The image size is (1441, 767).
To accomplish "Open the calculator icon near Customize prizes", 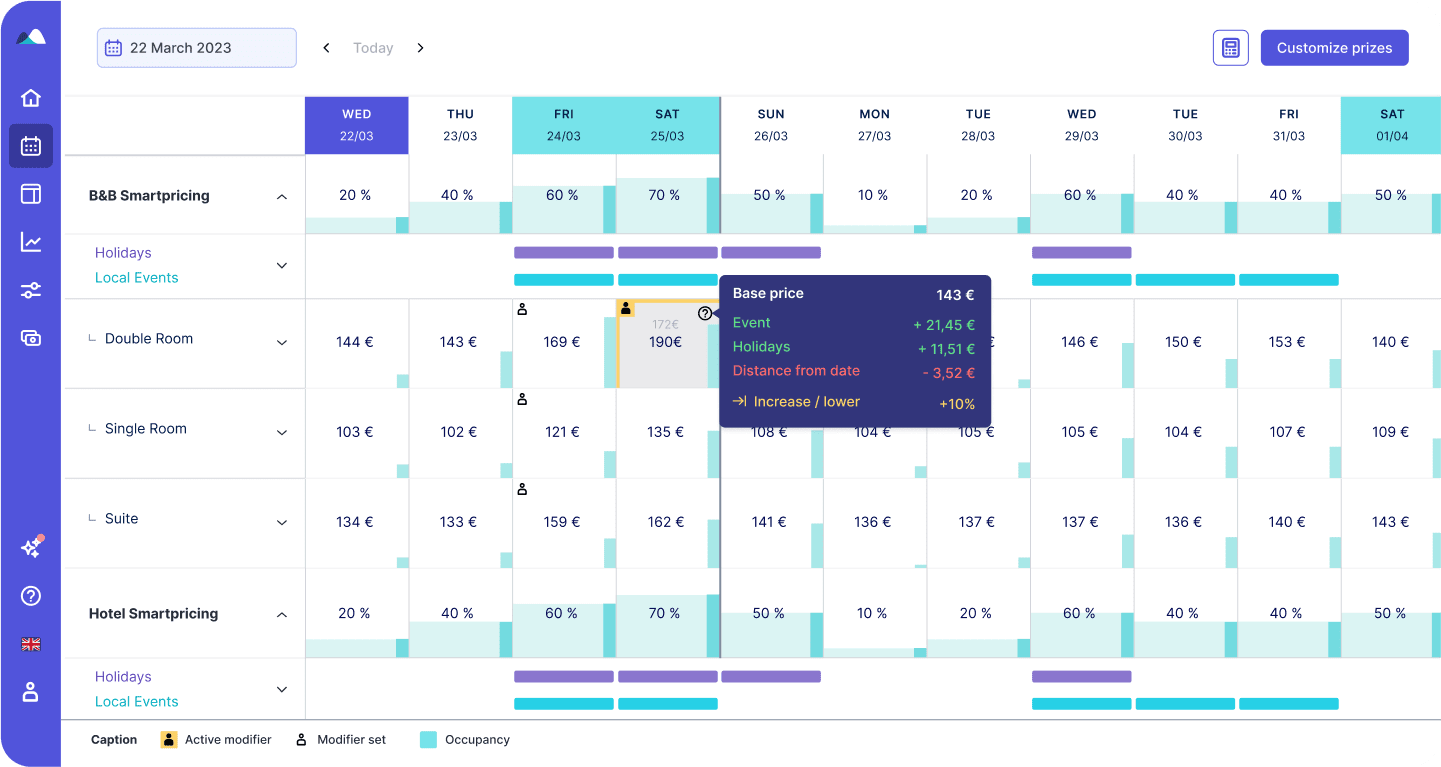I will pos(1230,47).
